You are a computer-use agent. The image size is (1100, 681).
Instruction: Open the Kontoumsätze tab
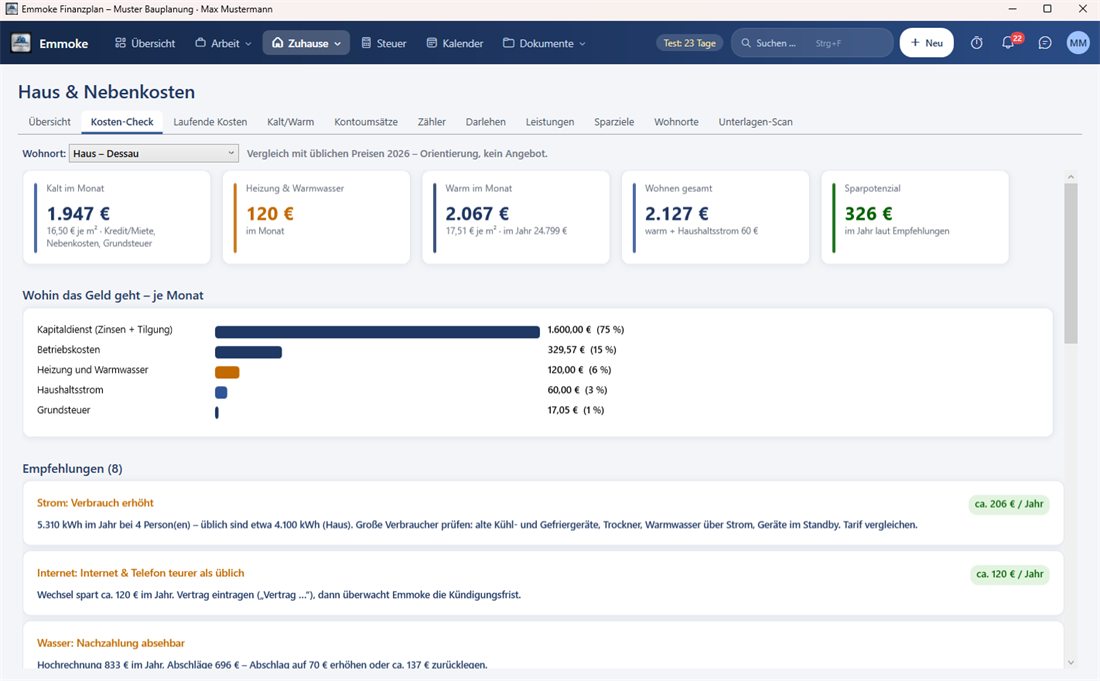366,121
